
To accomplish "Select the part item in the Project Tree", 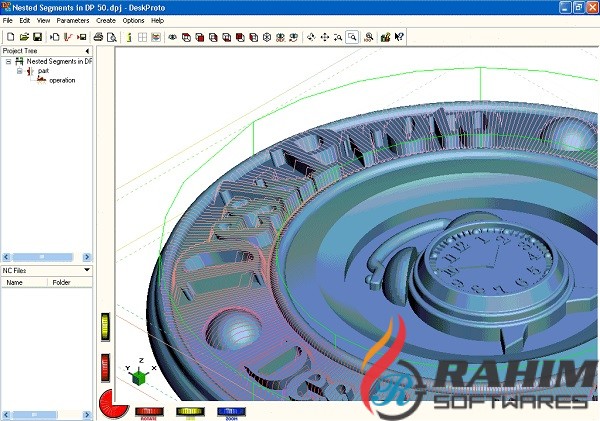I will 43,71.
